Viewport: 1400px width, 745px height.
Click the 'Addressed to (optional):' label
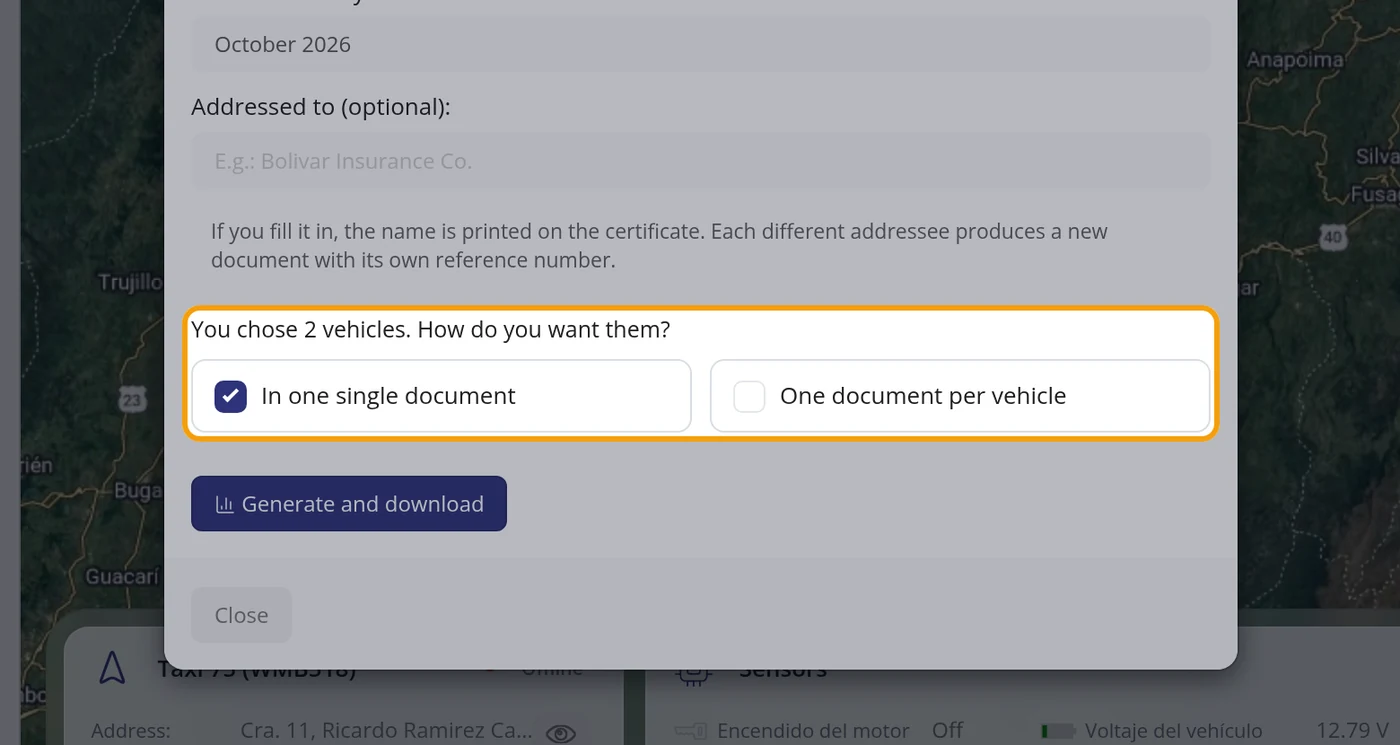coord(321,107)
